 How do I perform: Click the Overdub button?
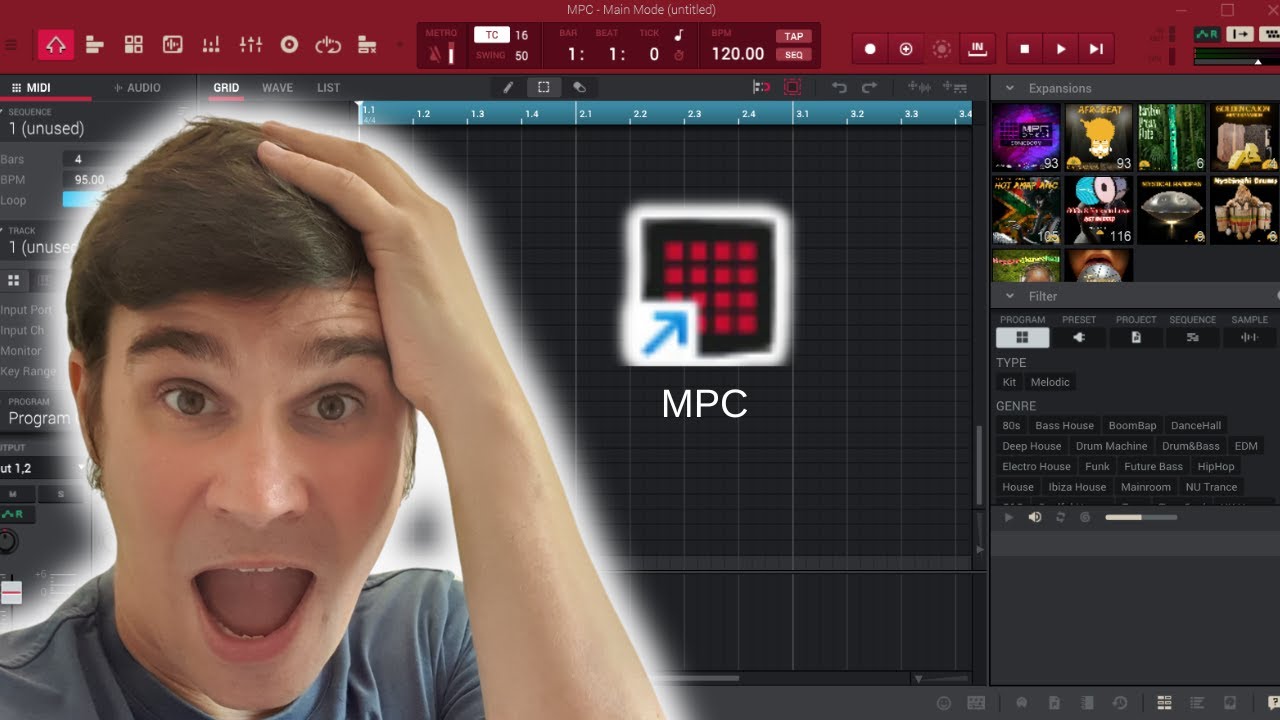tap(906, 48)
